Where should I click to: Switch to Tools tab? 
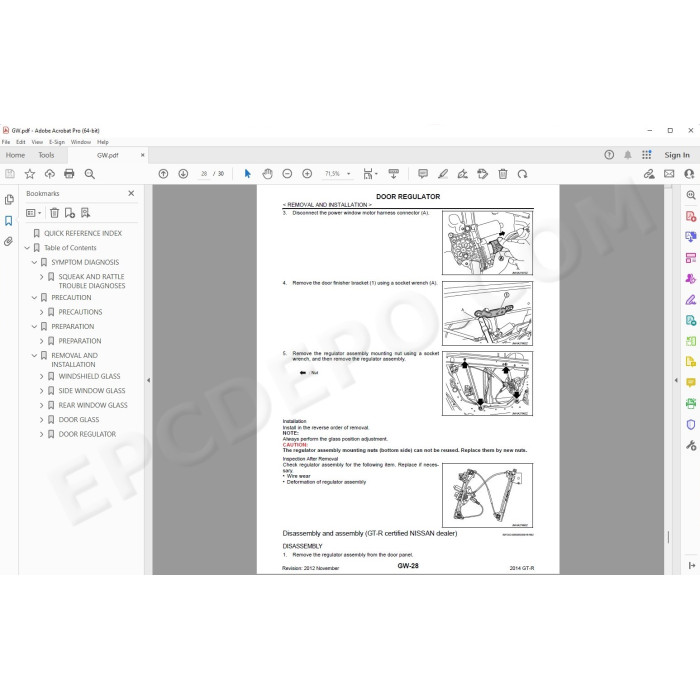[46, 155]
